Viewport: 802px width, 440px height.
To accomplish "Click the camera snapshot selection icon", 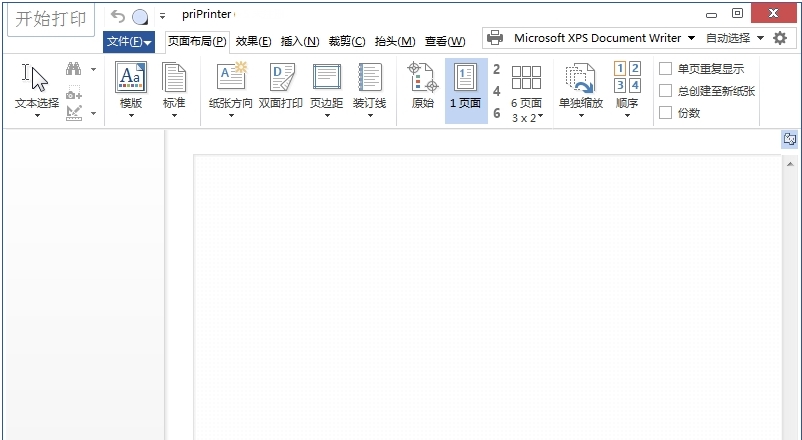I will [74, 92].
